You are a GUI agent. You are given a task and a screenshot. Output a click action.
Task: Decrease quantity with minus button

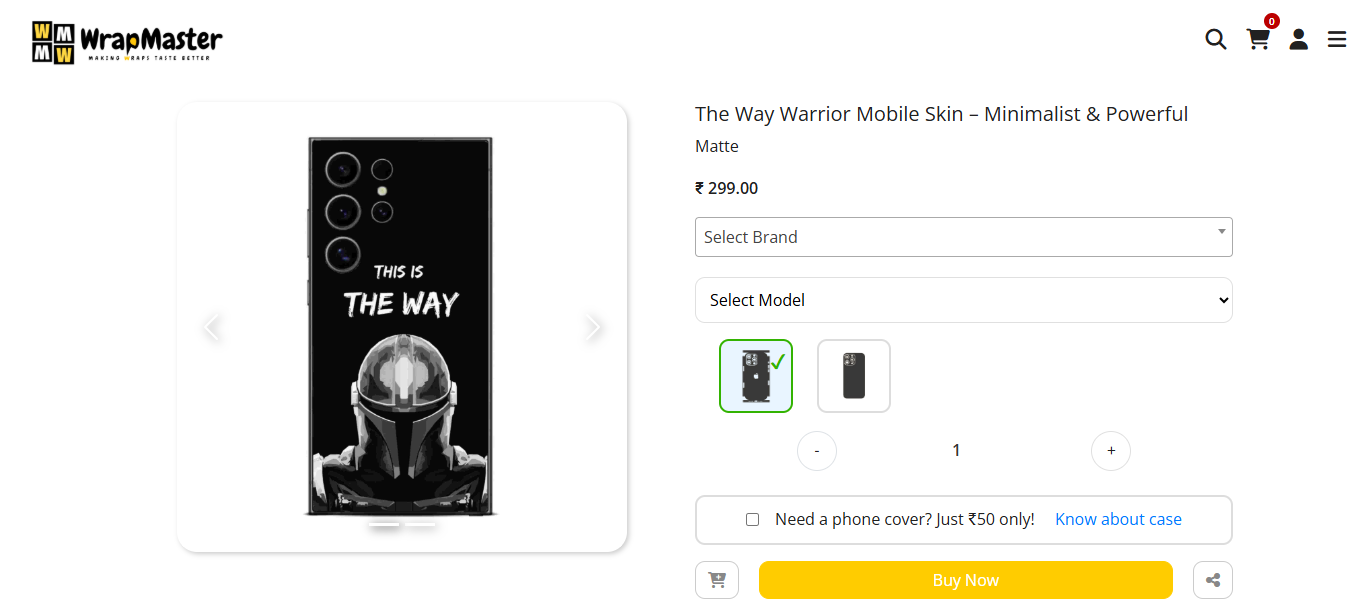[x=817, y=451]
